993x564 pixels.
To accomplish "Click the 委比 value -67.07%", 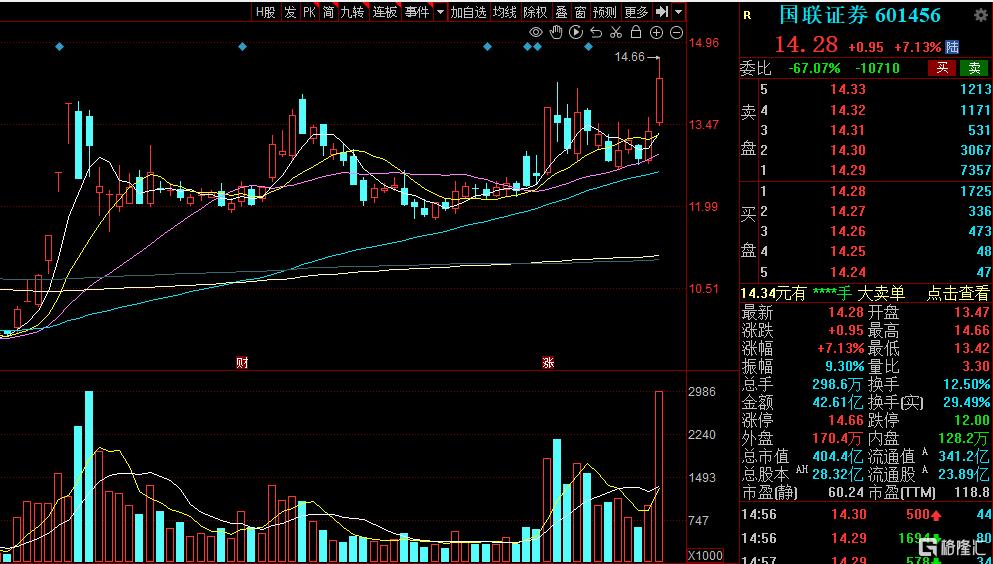I will pos(814,68).
